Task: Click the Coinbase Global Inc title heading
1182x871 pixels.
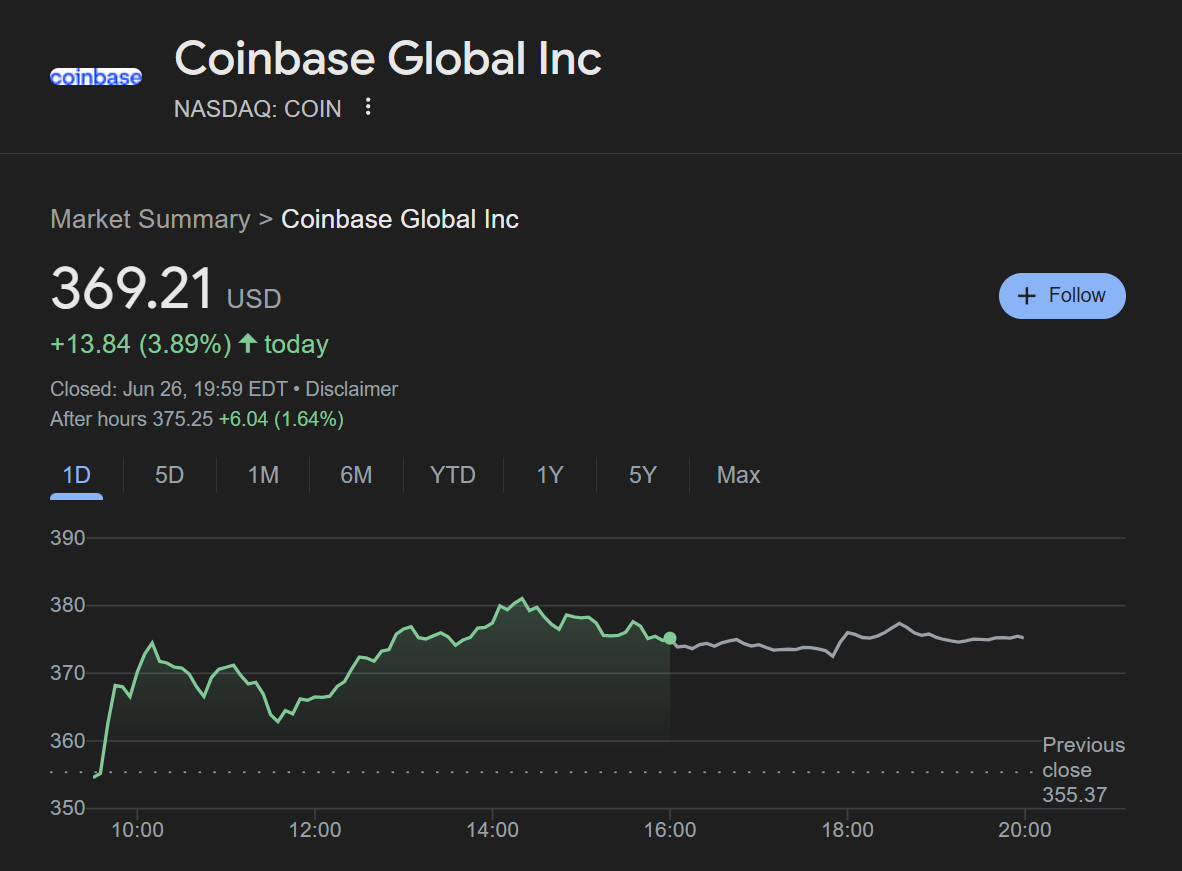Action: 388,59
